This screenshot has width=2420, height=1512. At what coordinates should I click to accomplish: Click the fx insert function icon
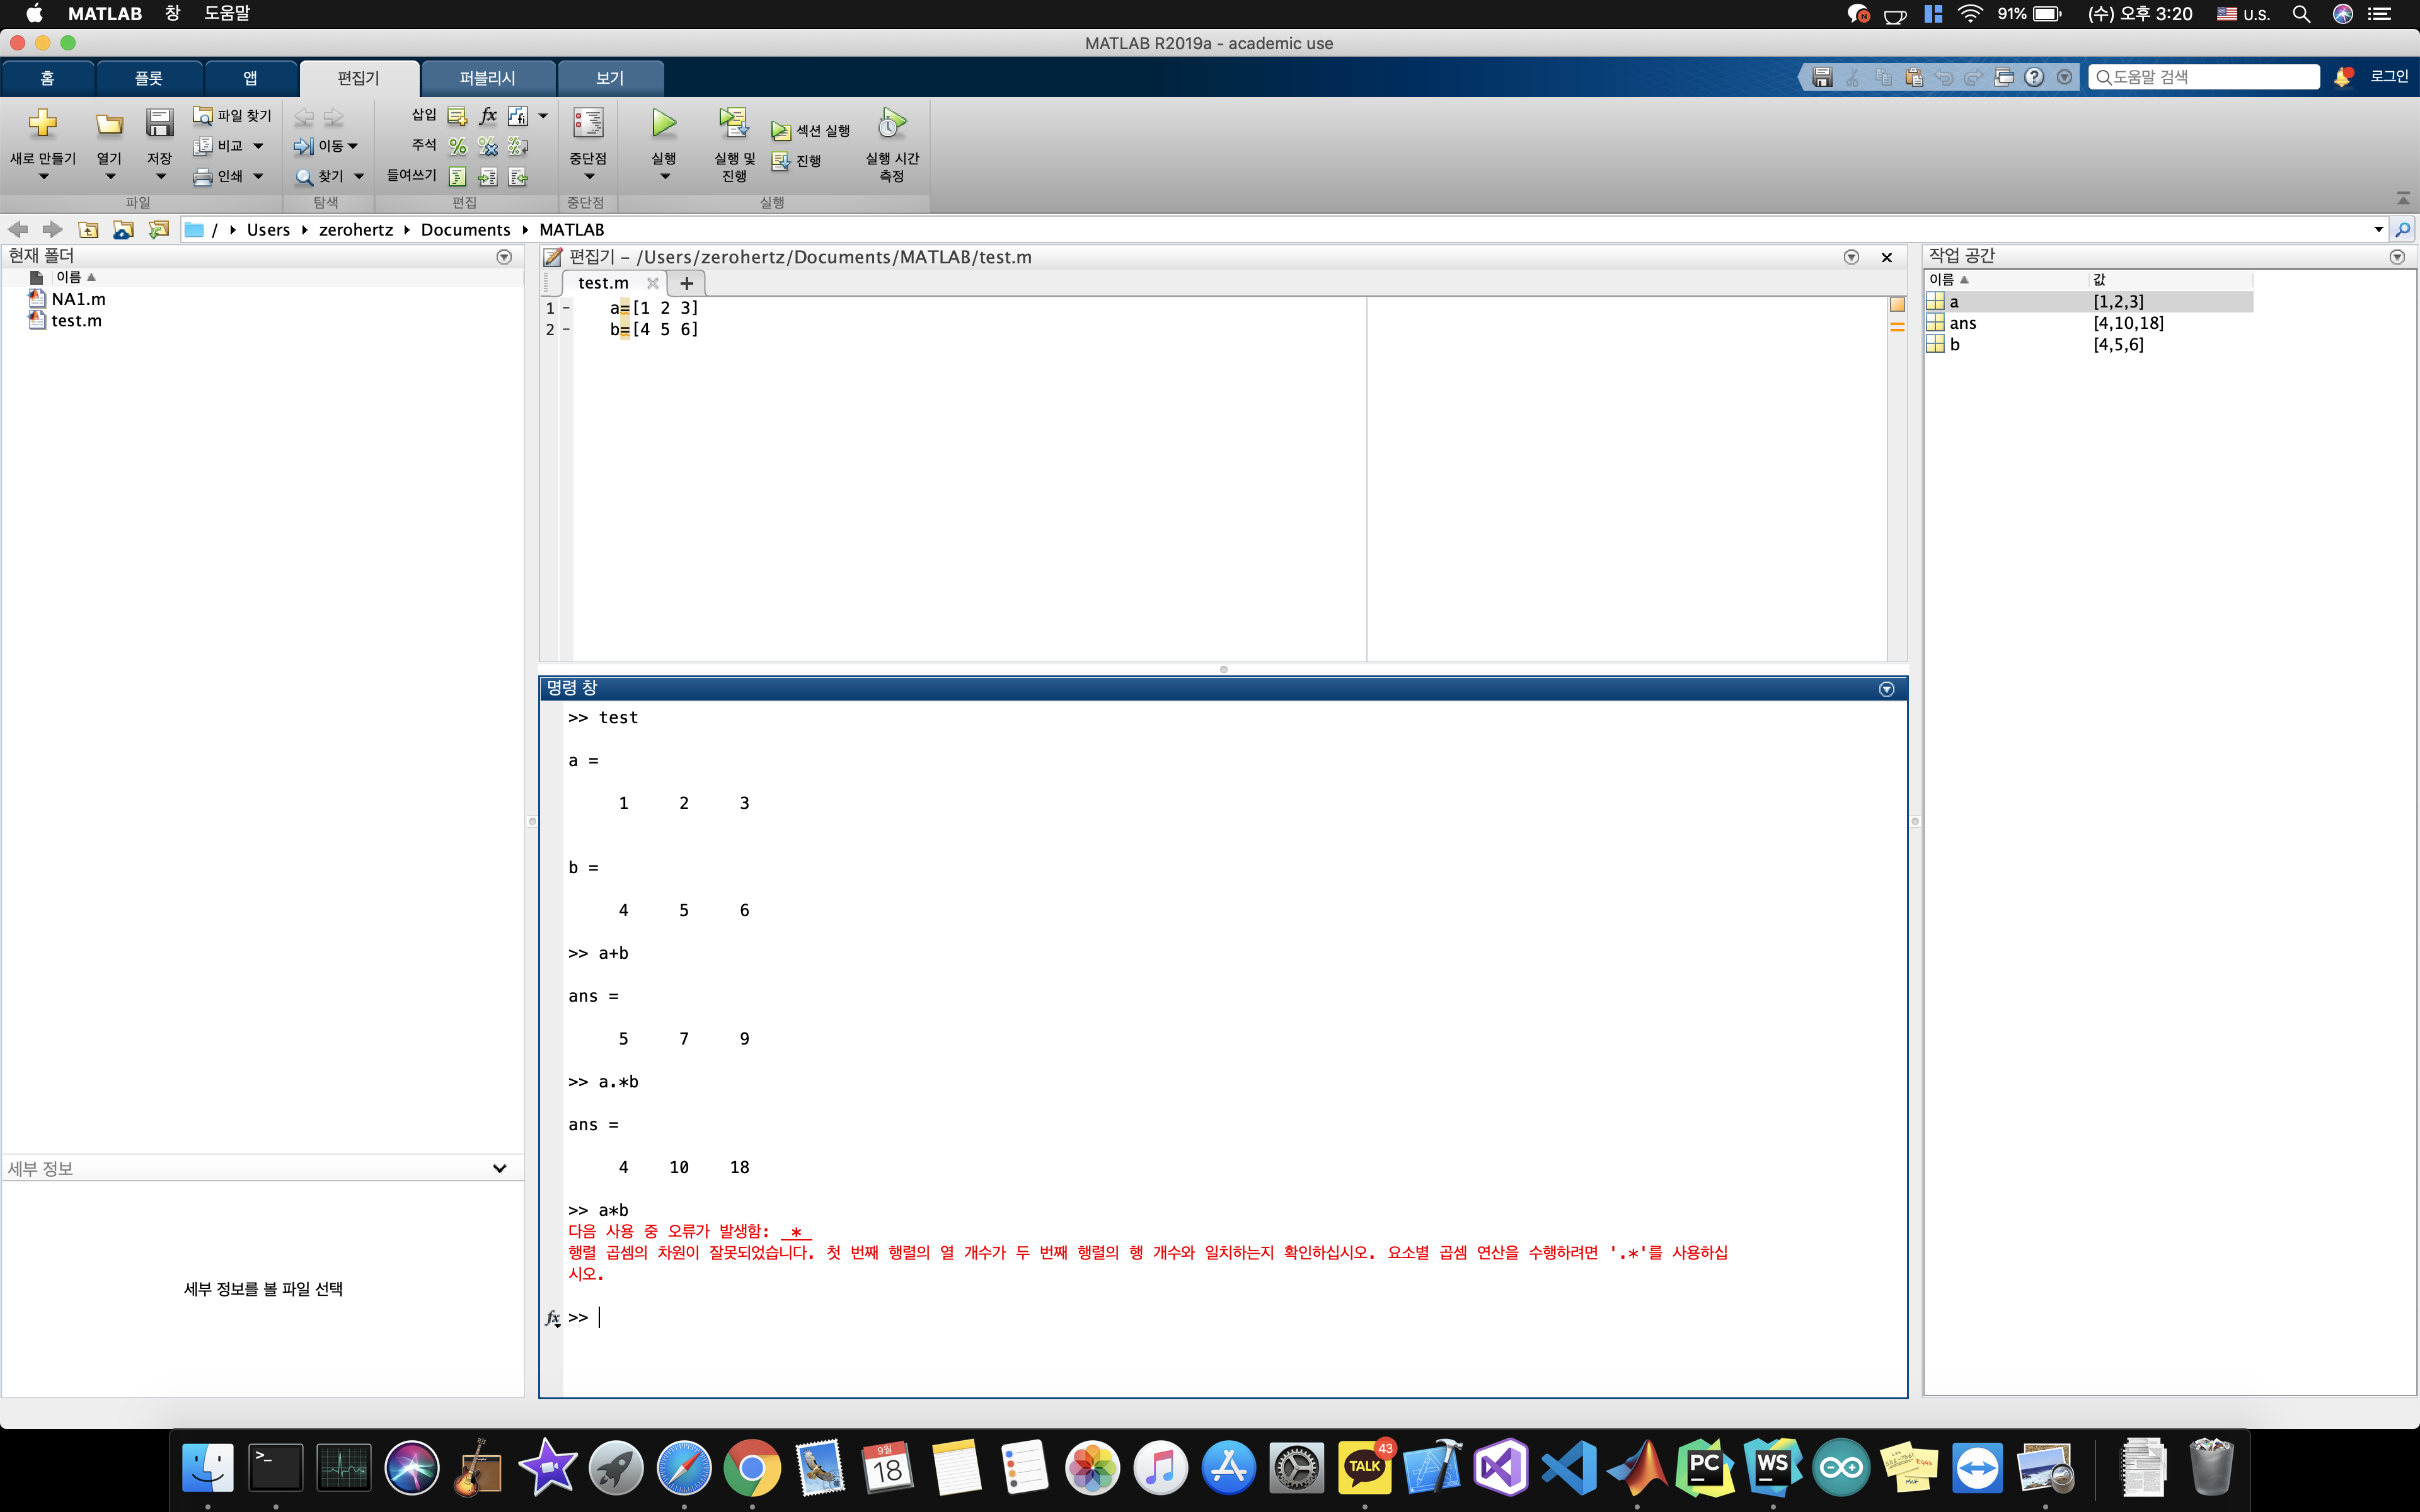point(488,116)
